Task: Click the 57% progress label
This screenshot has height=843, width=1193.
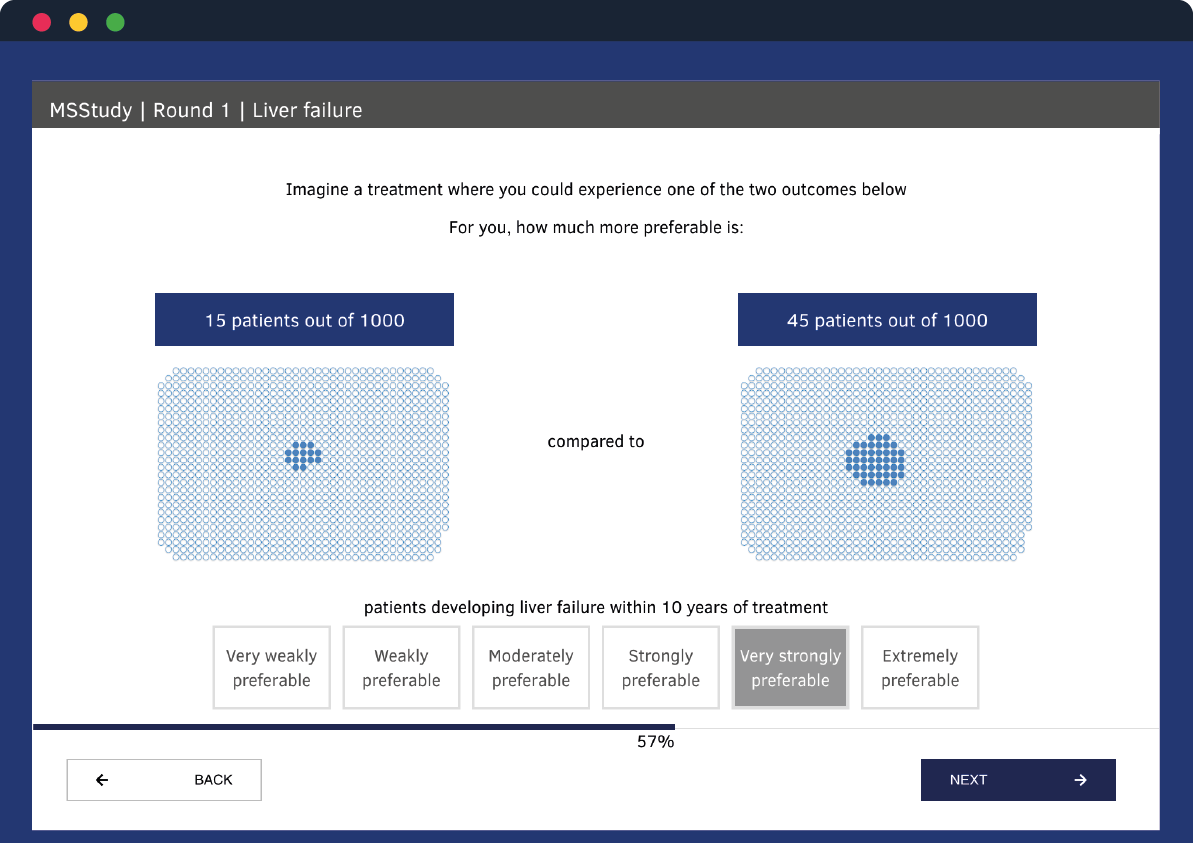Action: coord(655,742)
